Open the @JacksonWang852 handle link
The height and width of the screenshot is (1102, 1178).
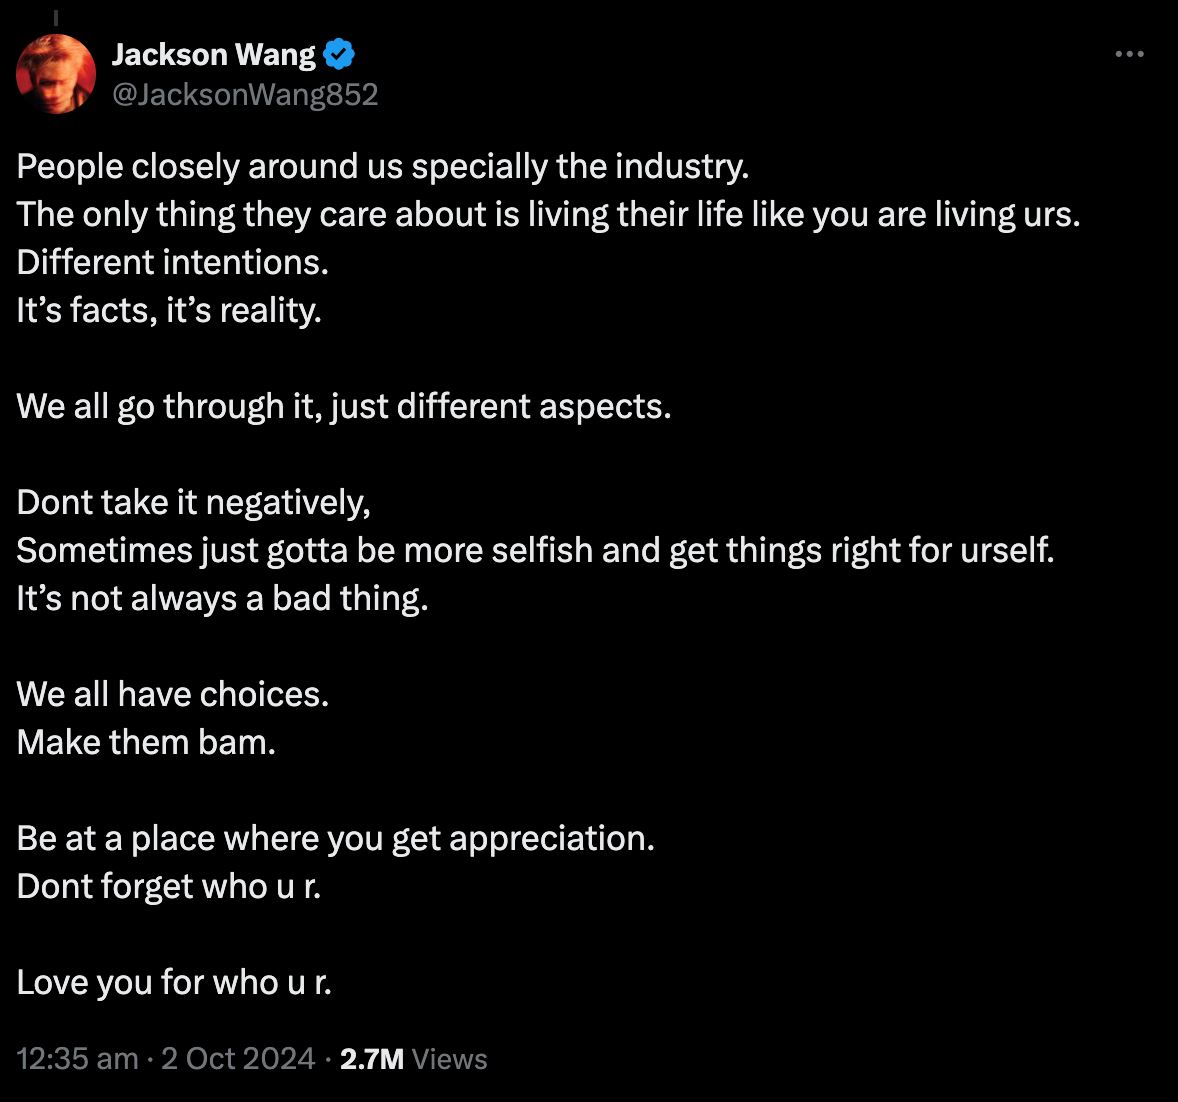245,94
